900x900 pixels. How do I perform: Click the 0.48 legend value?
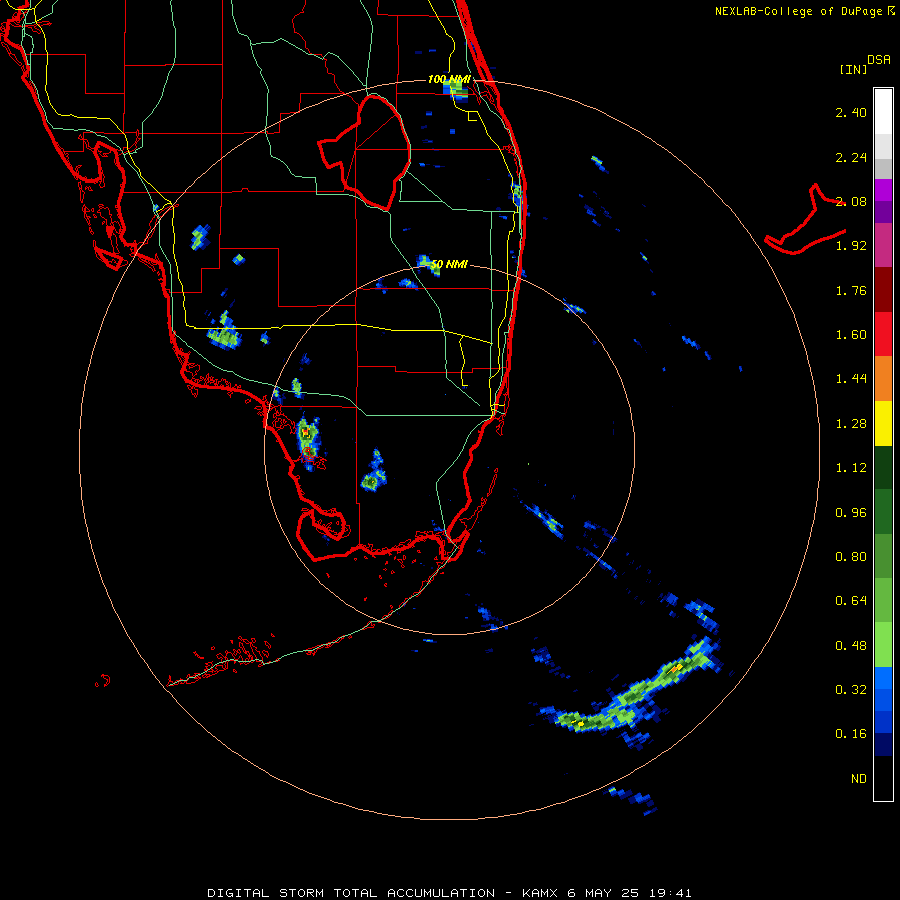(851, 646)
